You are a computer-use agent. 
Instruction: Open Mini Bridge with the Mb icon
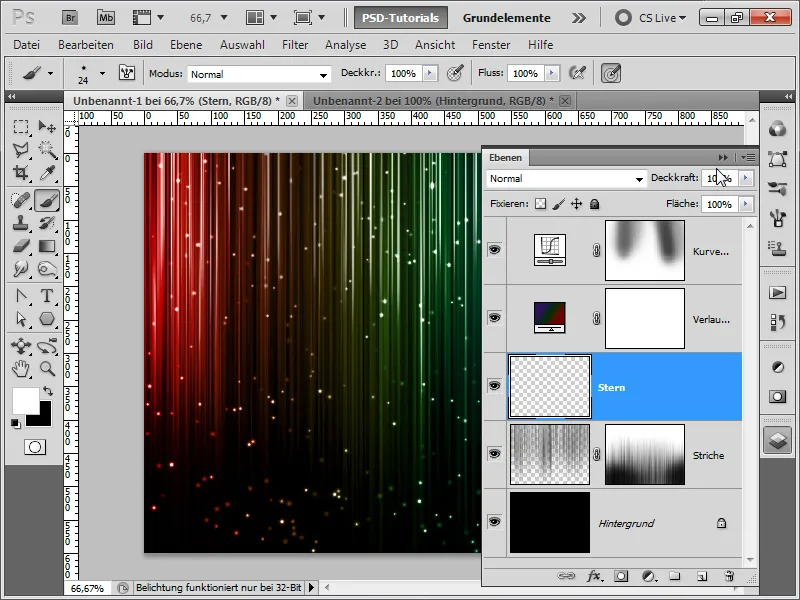[x=106, y=18]
